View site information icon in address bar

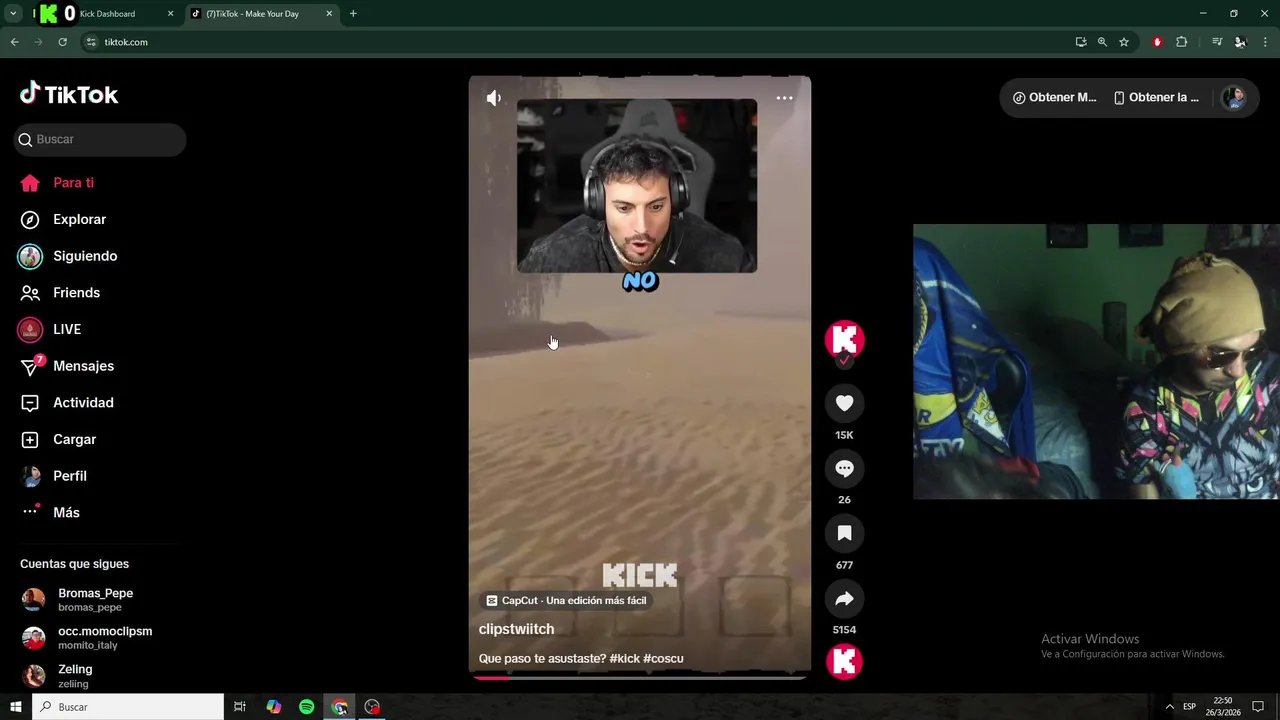coord(91,42)
